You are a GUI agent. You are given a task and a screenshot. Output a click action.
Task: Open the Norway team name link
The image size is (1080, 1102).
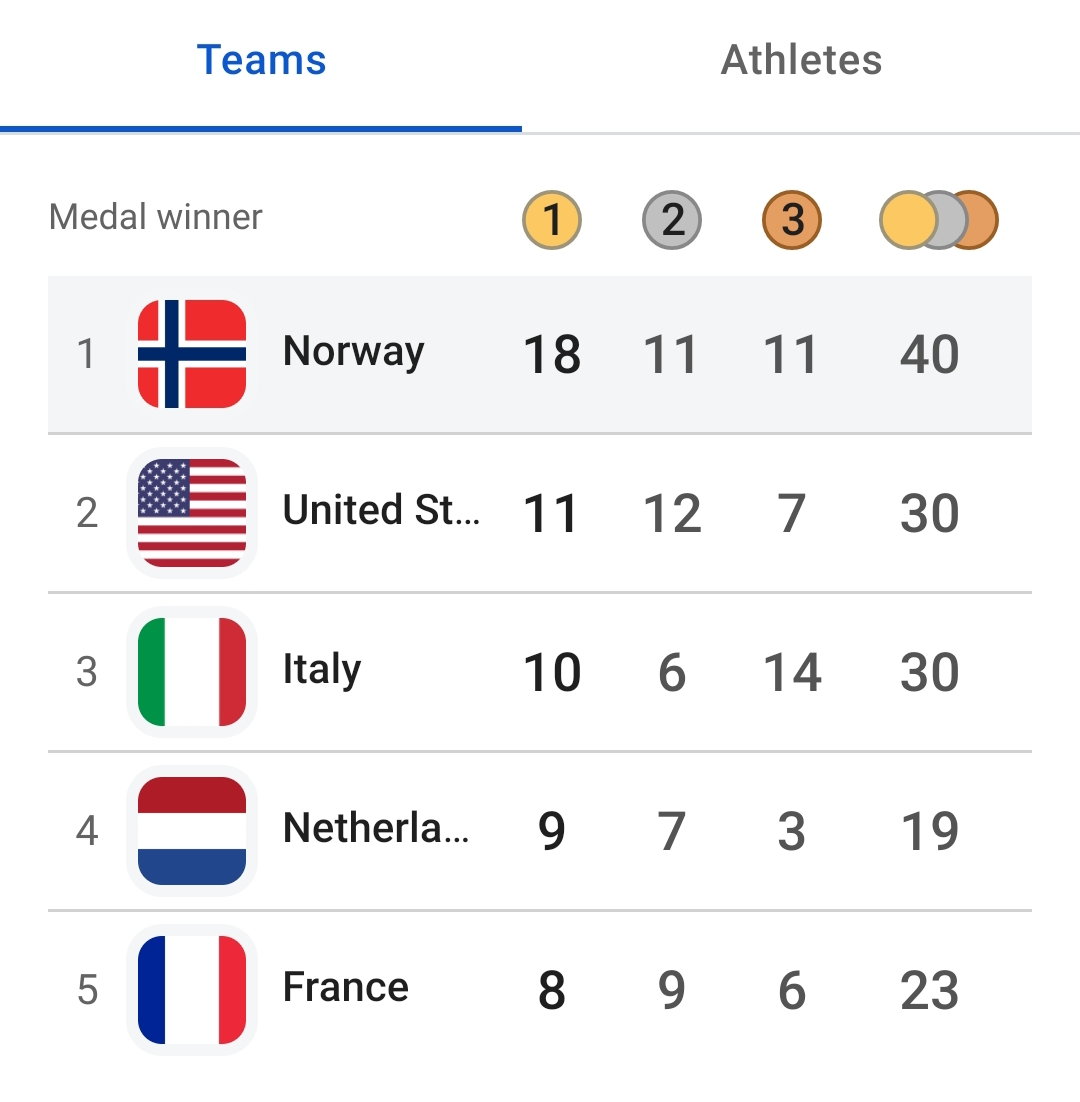pos(353,352)
